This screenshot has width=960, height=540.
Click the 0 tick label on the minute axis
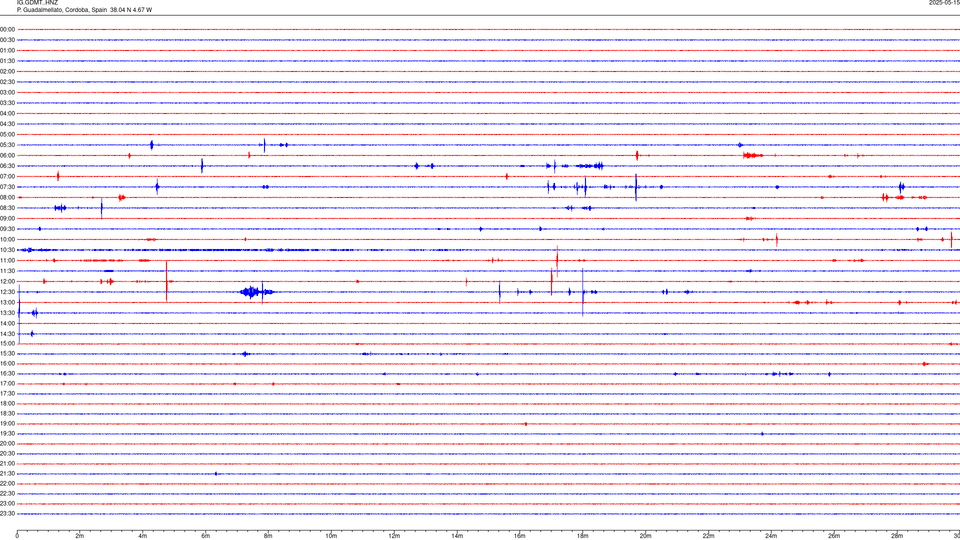pos(17,536)
